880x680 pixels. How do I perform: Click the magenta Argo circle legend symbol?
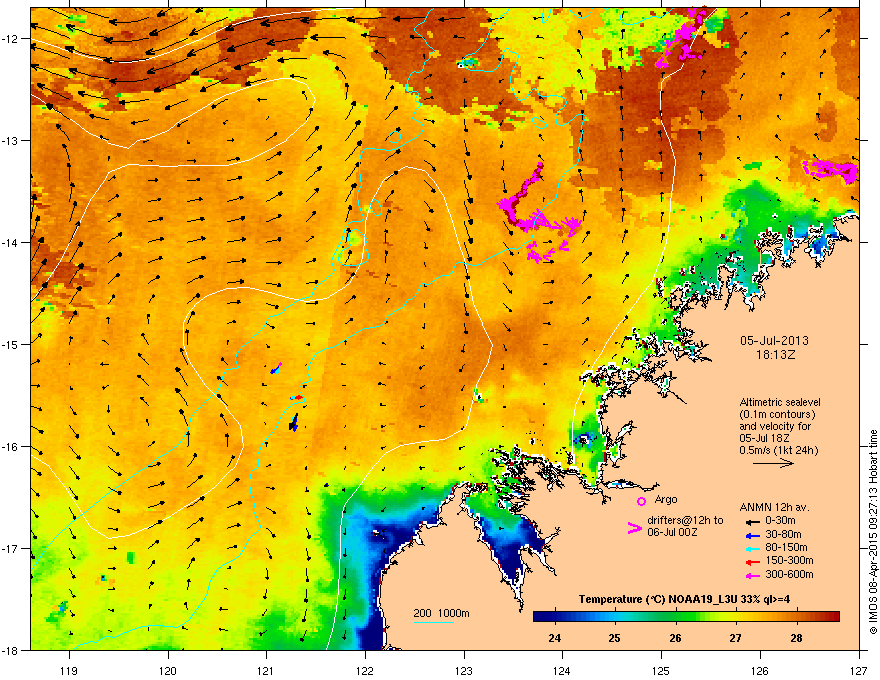[x=641, y=501]
